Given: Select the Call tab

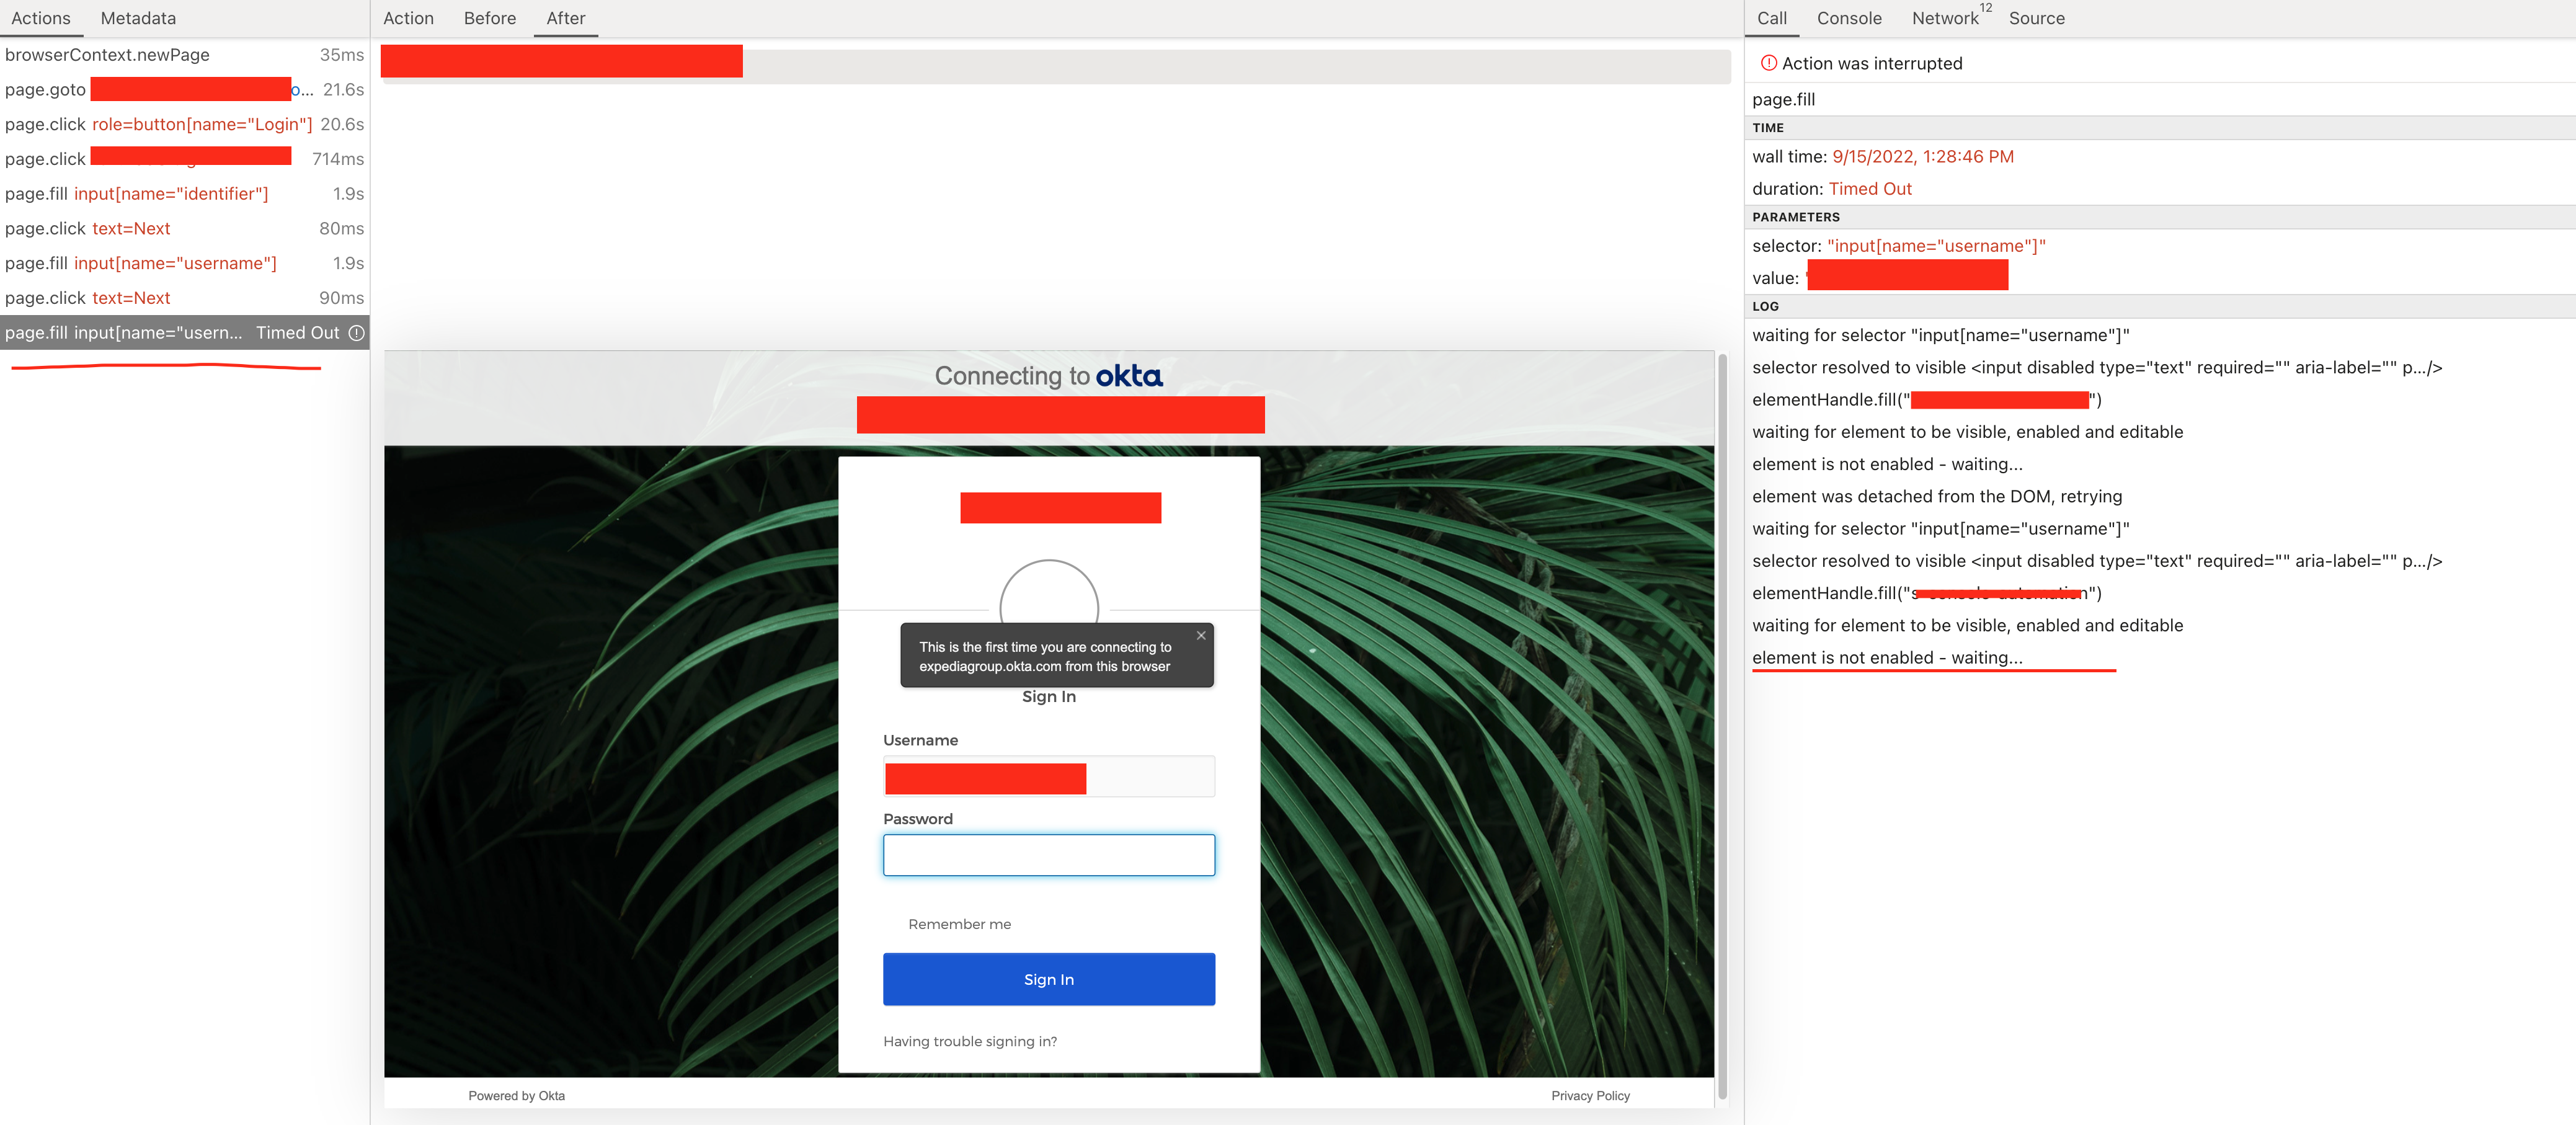Looking at the screenshot, I should pyautogui.click(x=1771, y=18).
